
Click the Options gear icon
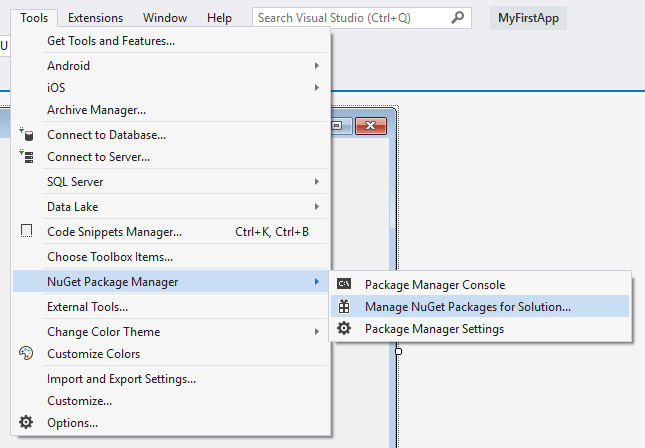pyautogui.click(x=26, y=422)
